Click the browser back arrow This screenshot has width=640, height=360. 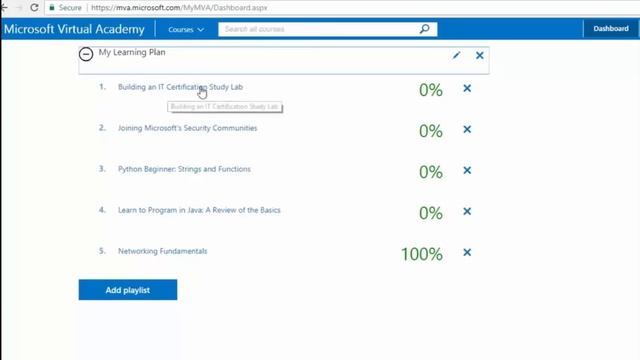(4, 7)
